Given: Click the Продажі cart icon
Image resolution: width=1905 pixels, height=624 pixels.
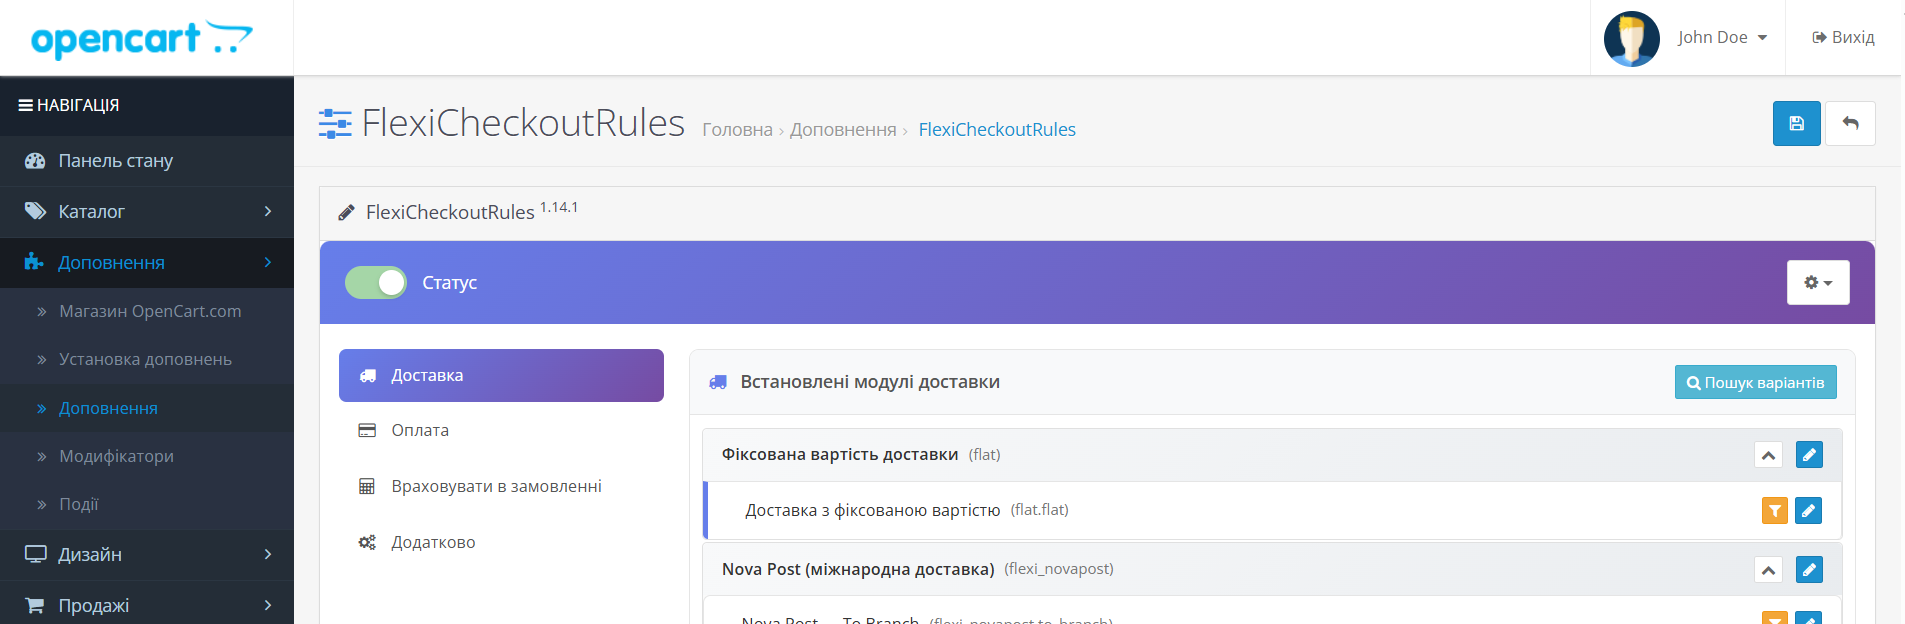Looking at the screenshot, I should tap(34, 605).
